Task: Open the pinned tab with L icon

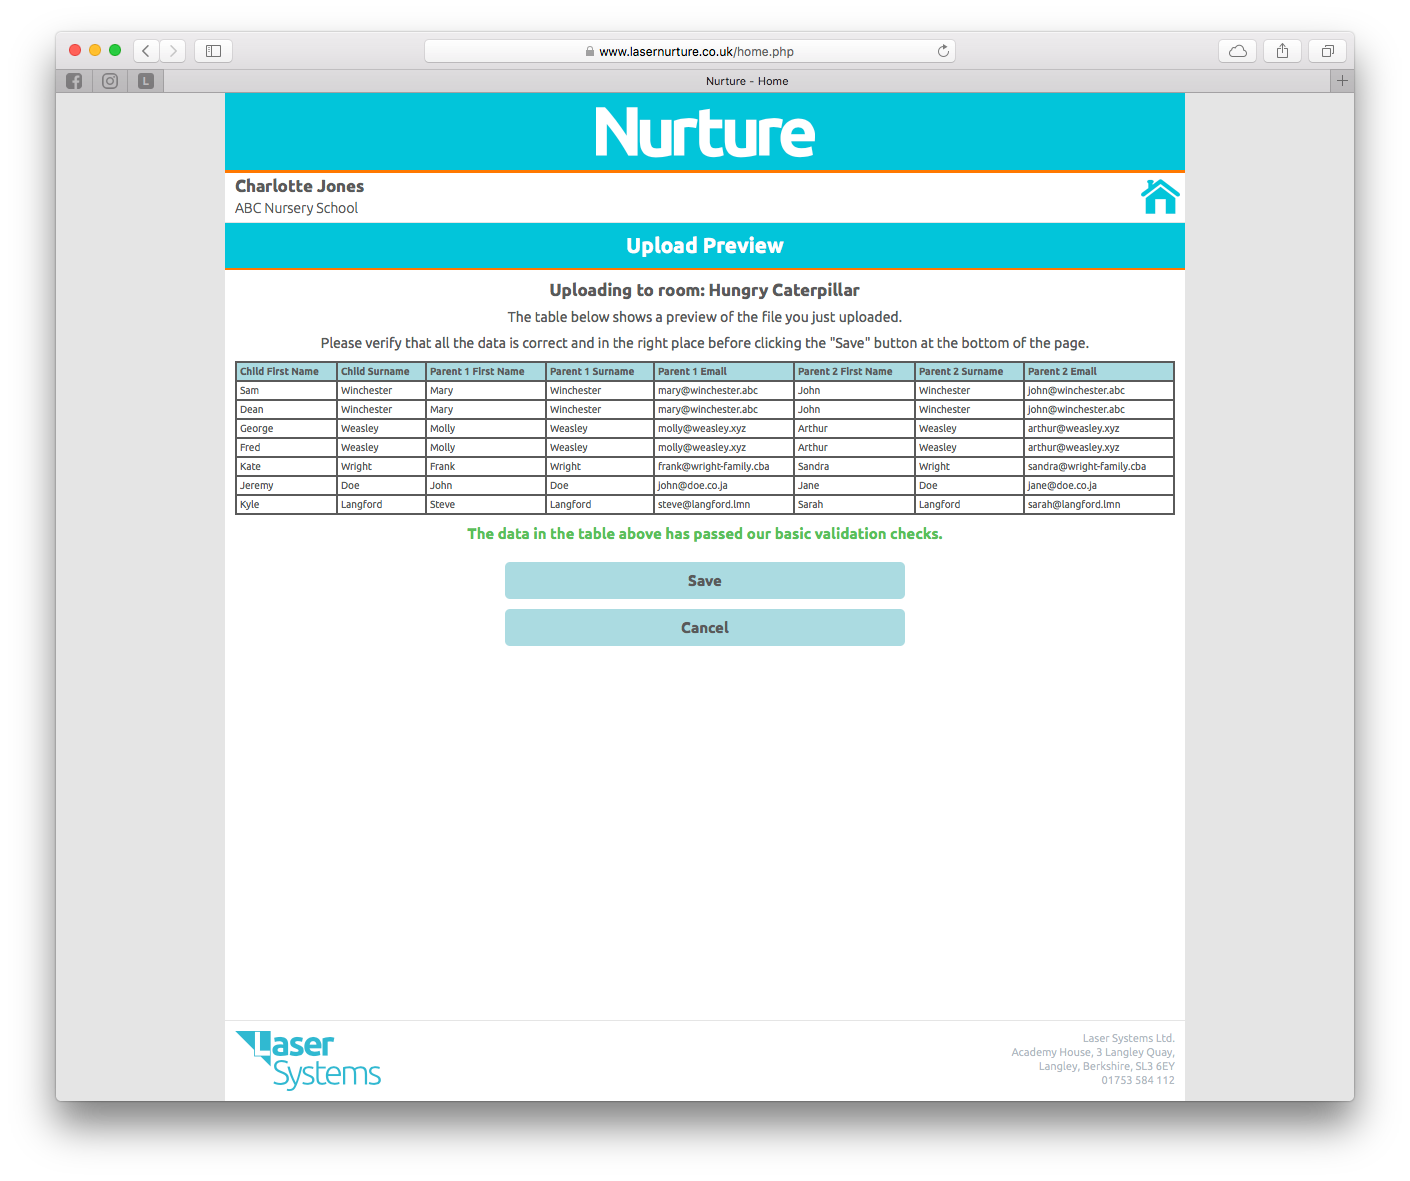Action: tap(146, 81)
